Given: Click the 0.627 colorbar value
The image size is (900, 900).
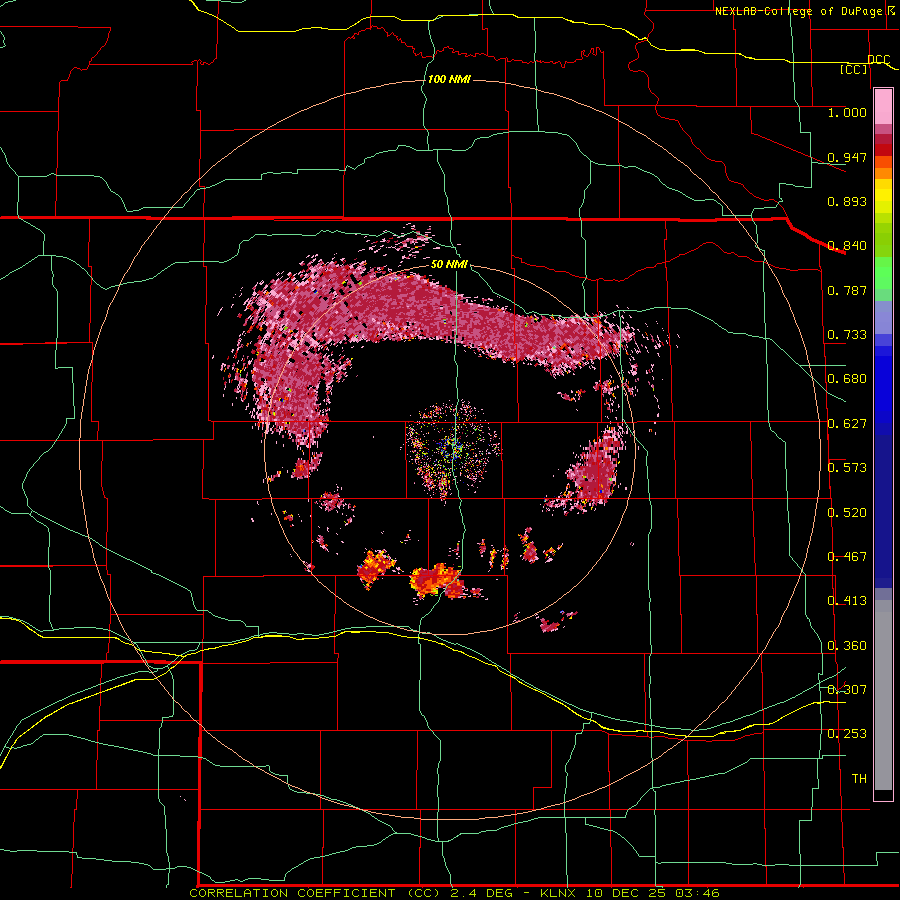Looking at the screenshot, I should 847,424.
